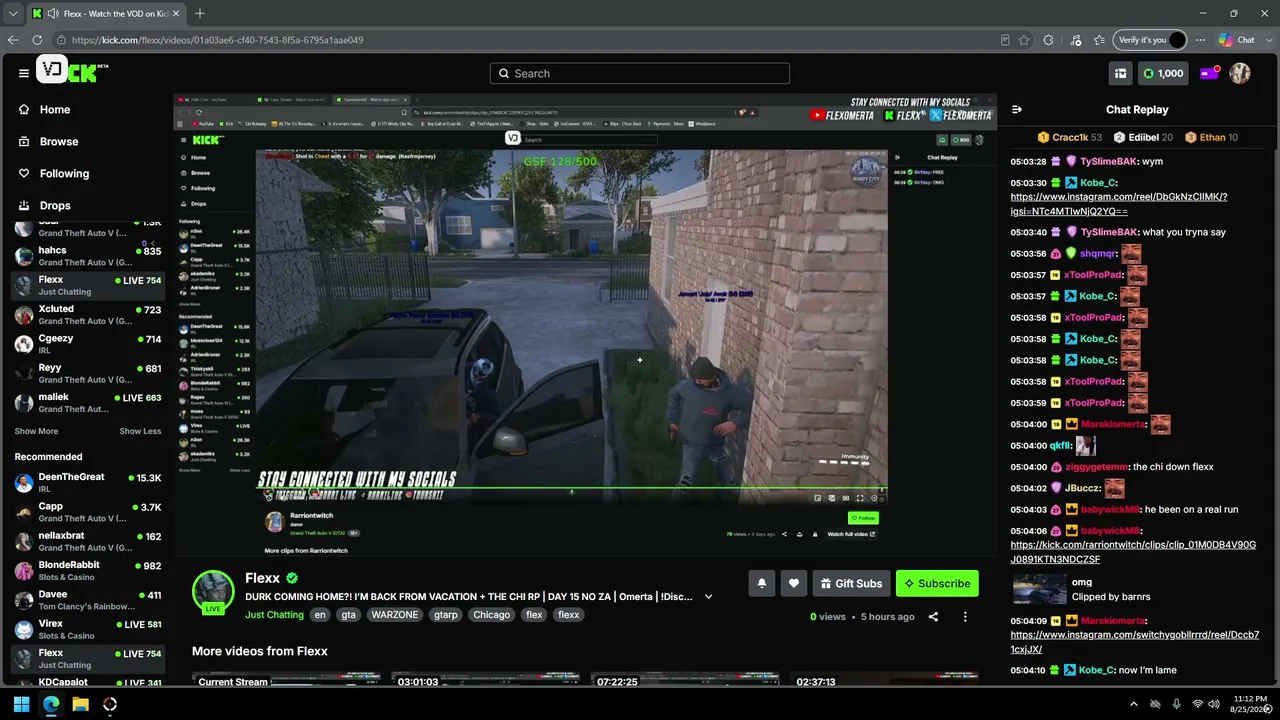Go back with the browser back arrow
Screen dimensions: 1280x720
13,40
